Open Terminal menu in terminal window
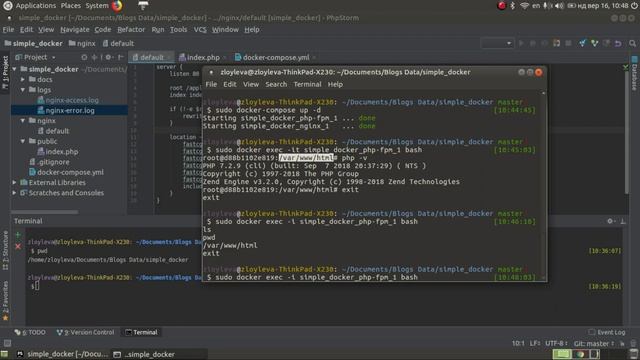Image resolution: width=640 pixels, height=360 pixels. 307,84
